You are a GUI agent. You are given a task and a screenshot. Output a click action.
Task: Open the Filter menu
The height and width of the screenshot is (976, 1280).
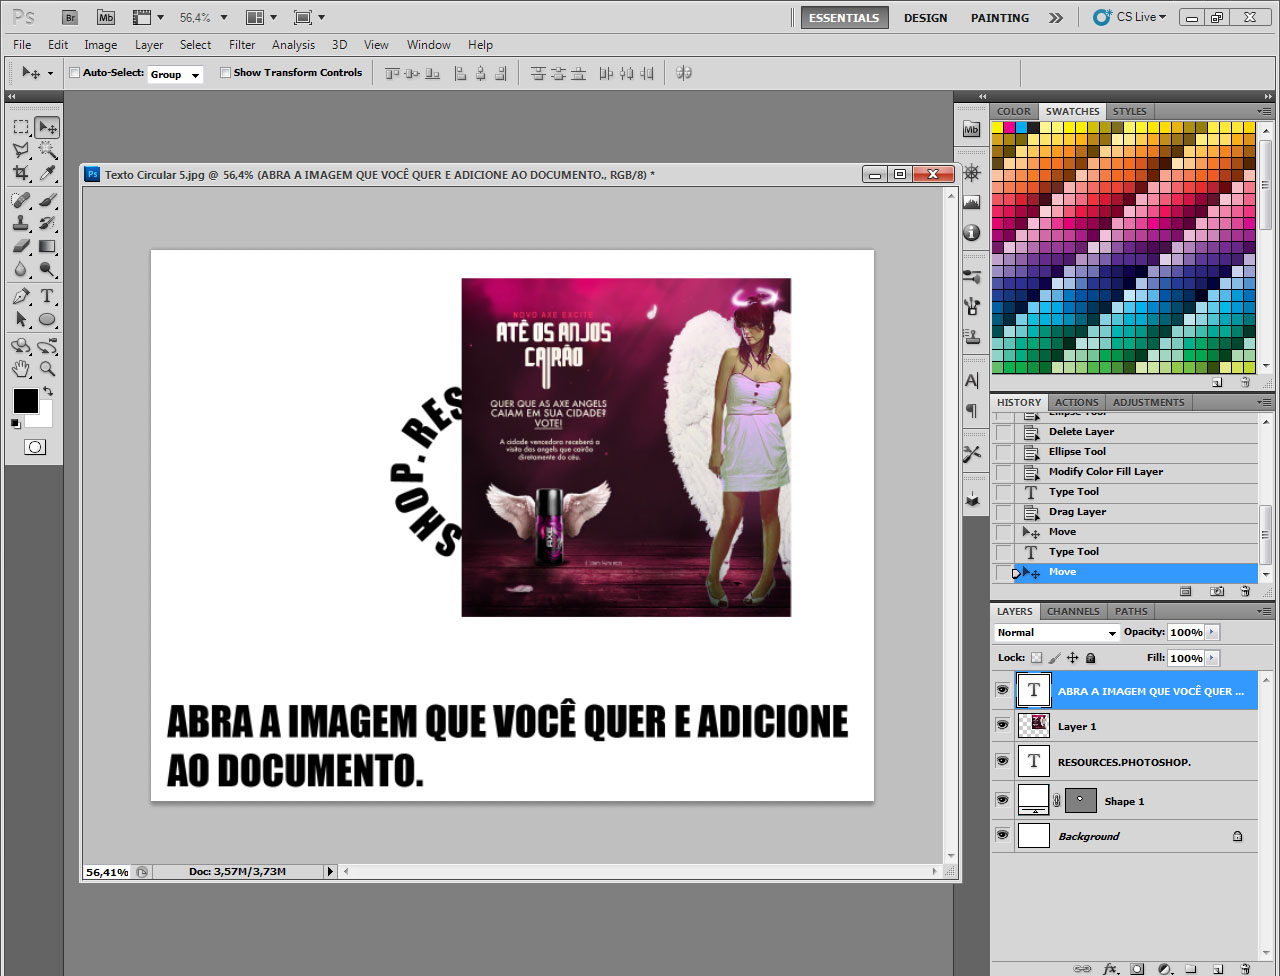[242, 45]
